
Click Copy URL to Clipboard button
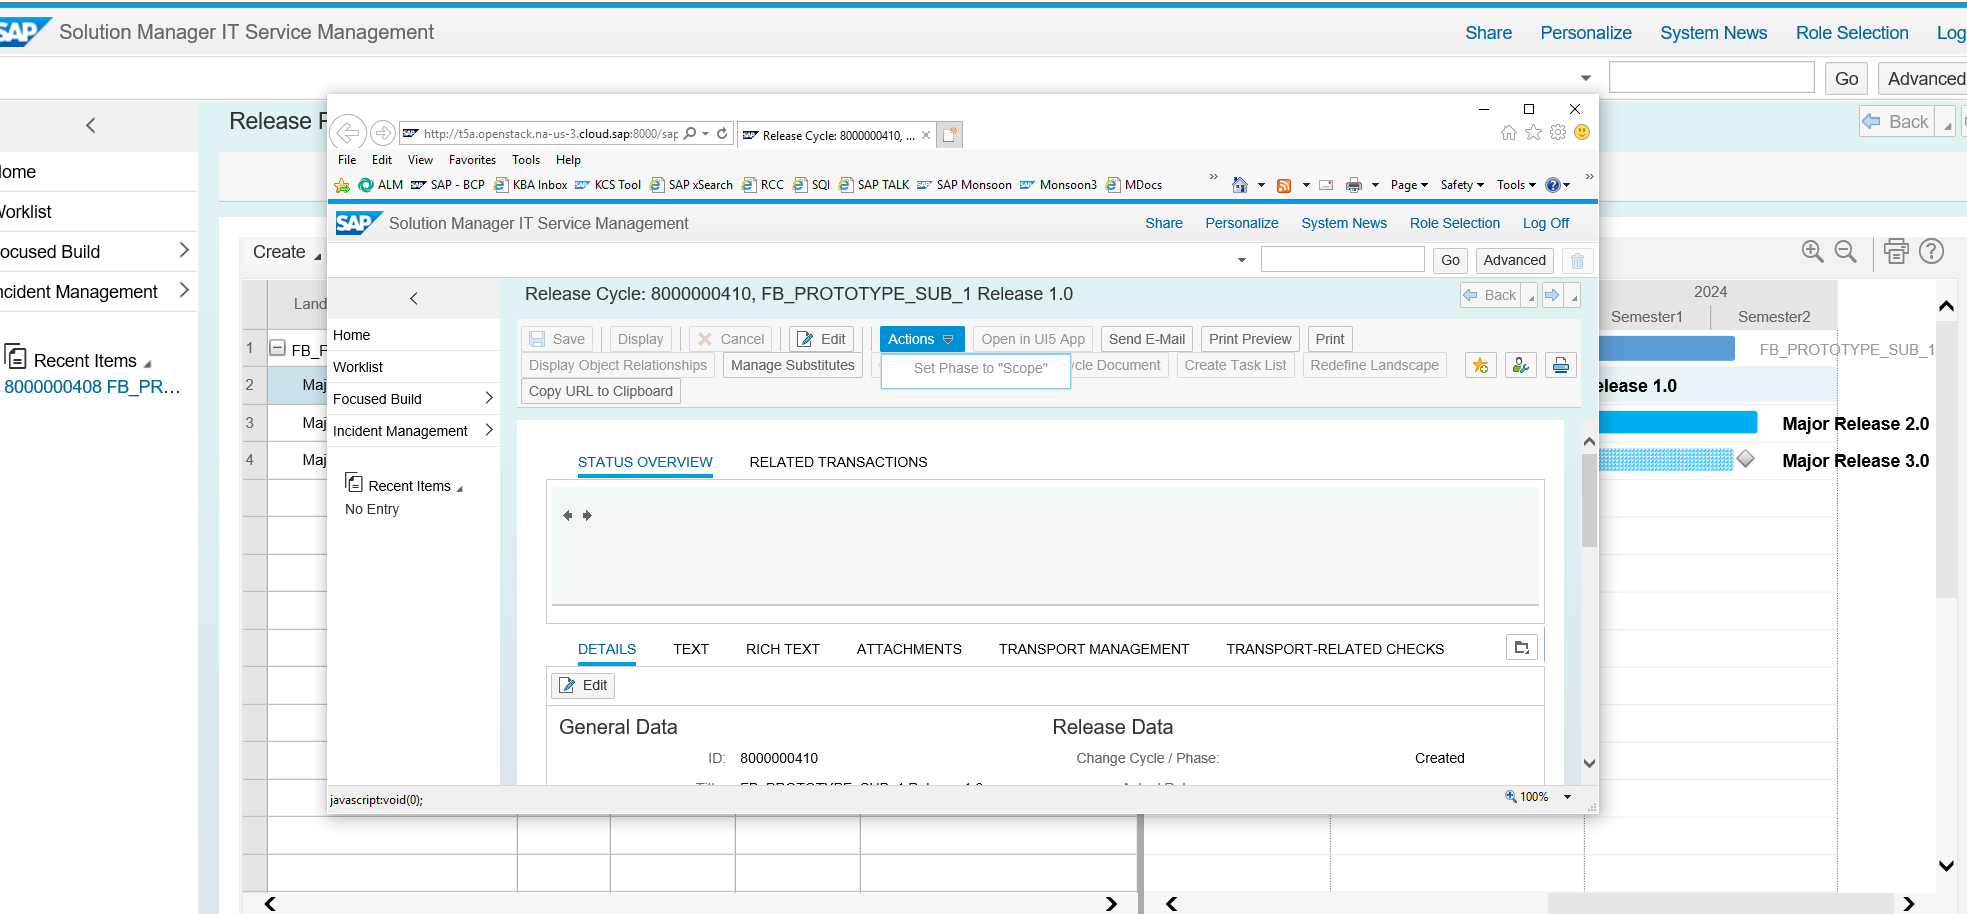601,391
